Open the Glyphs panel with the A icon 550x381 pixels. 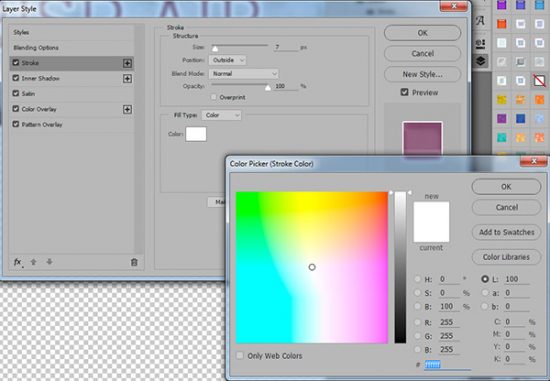click(480, 21)
